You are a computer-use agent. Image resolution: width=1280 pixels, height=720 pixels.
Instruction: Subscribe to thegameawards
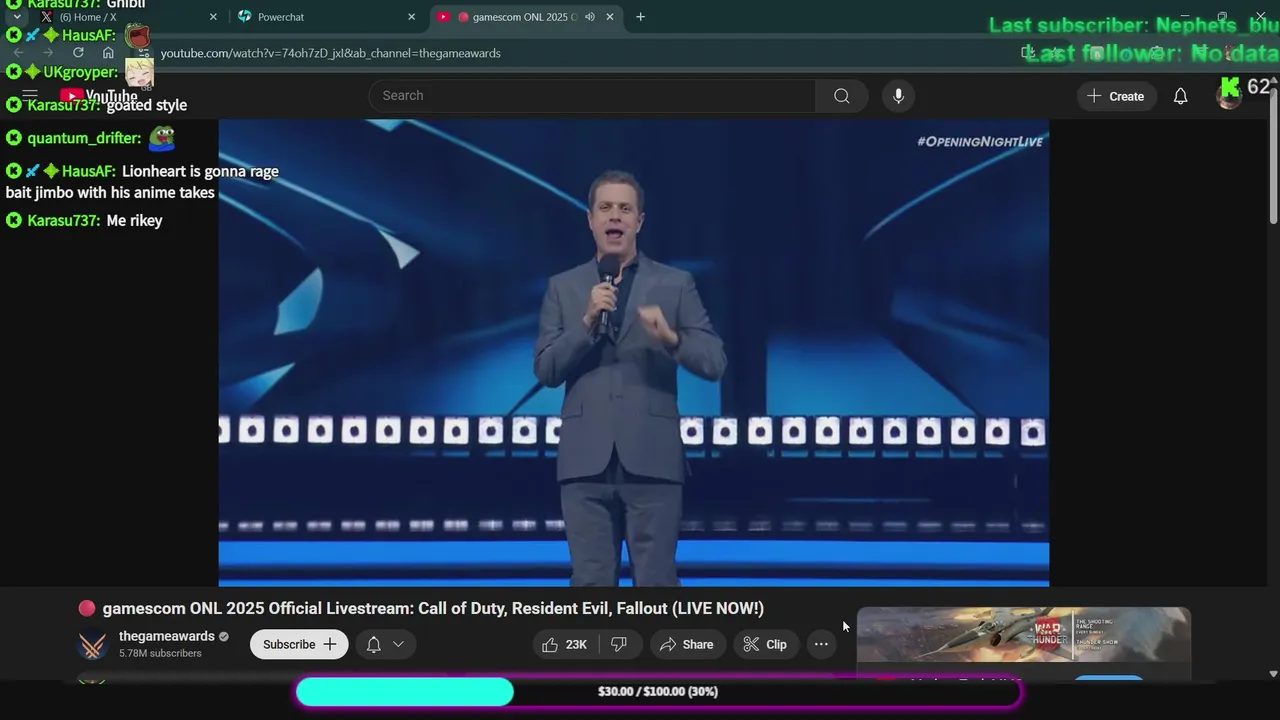click(299, 644)
